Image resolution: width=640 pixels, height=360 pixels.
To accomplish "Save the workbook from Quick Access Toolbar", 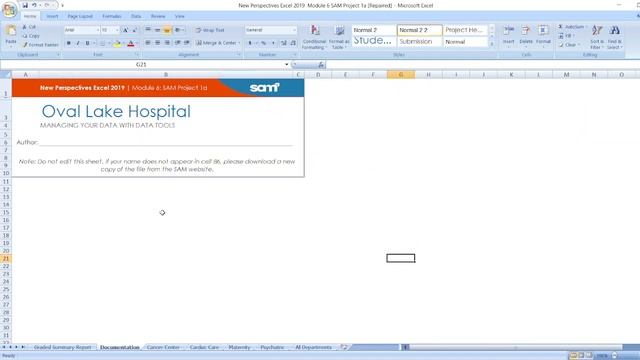I will 25,5.
